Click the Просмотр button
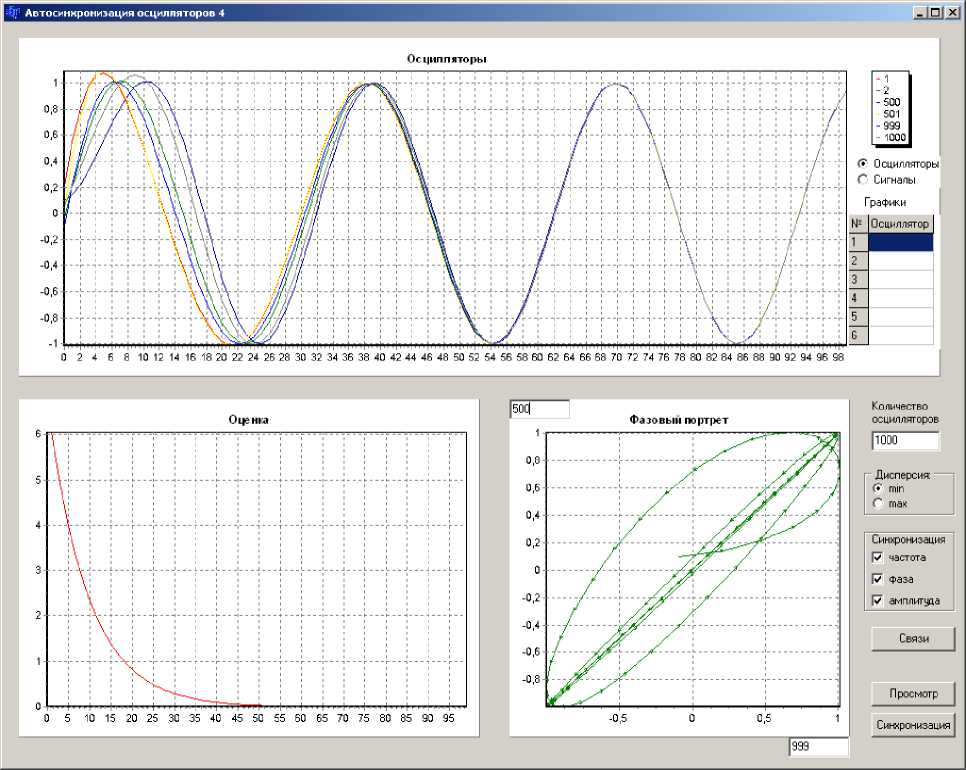 point(912,693)
